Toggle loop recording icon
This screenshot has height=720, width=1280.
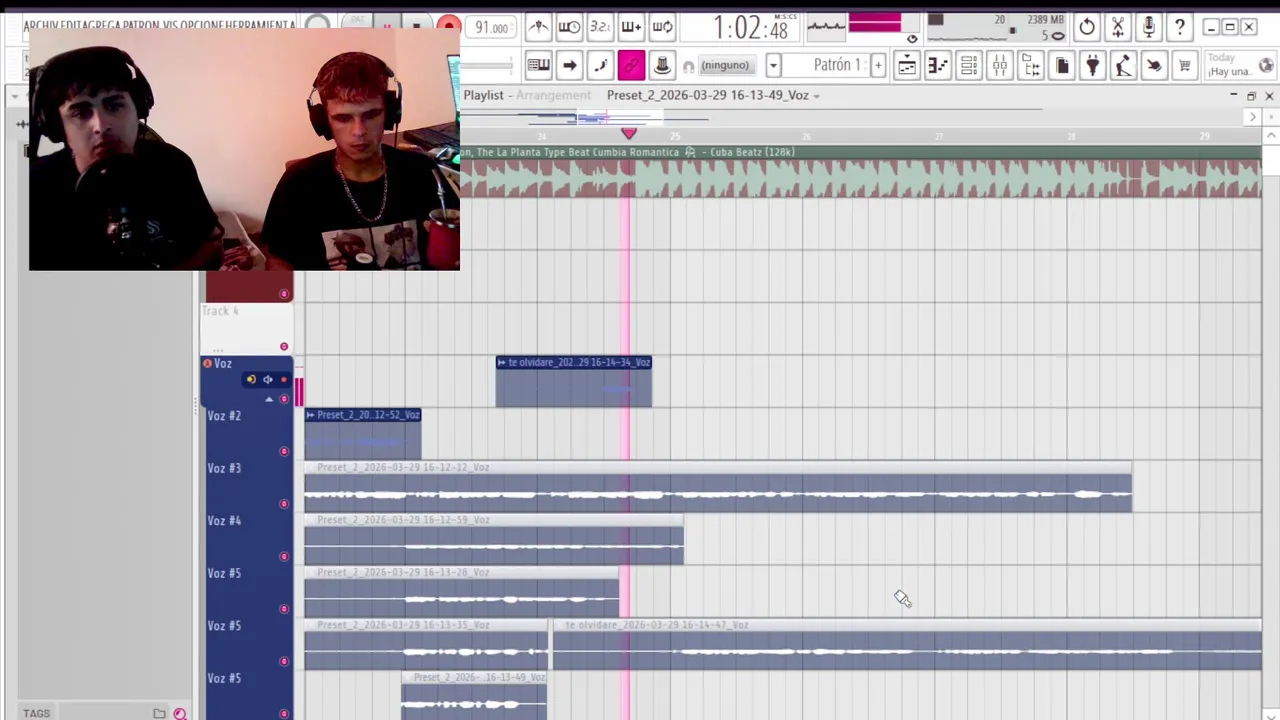pos(662,27)
